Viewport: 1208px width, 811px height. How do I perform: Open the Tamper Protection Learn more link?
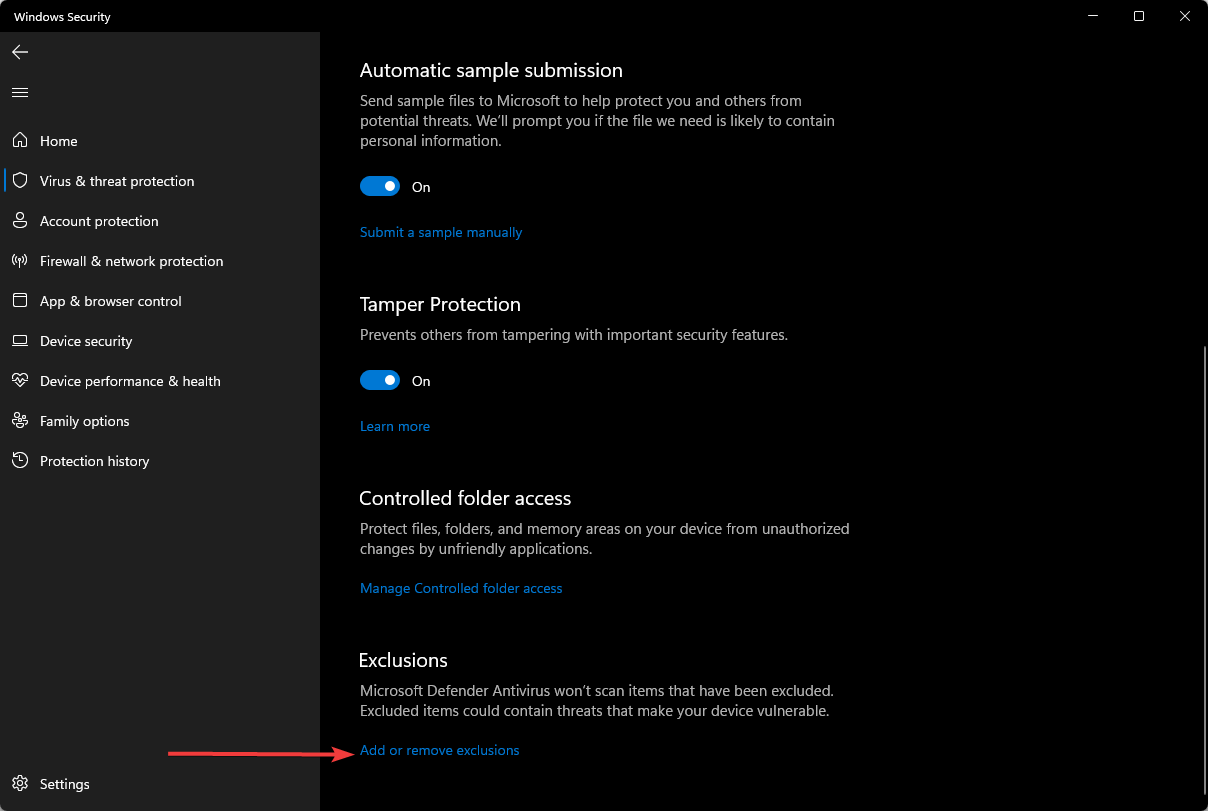point(395,426)
